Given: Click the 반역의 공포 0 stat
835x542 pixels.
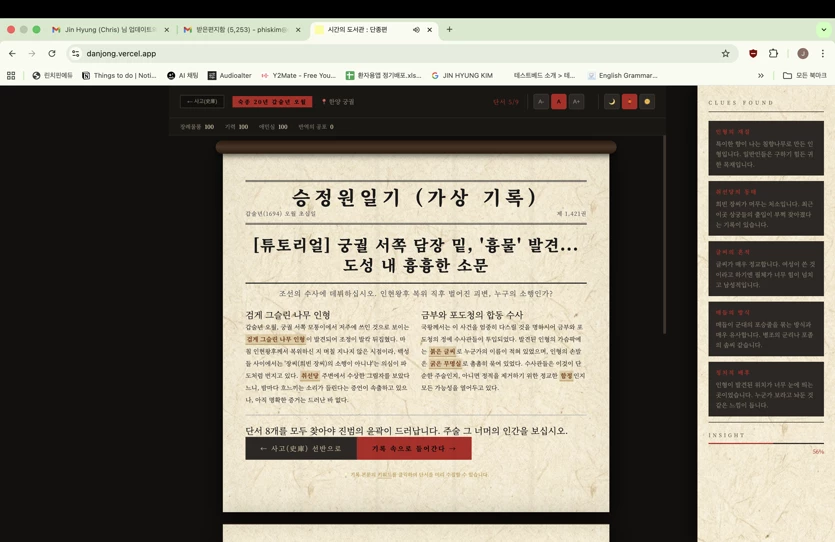Looking at the screenshot, I should coord(316,127).
